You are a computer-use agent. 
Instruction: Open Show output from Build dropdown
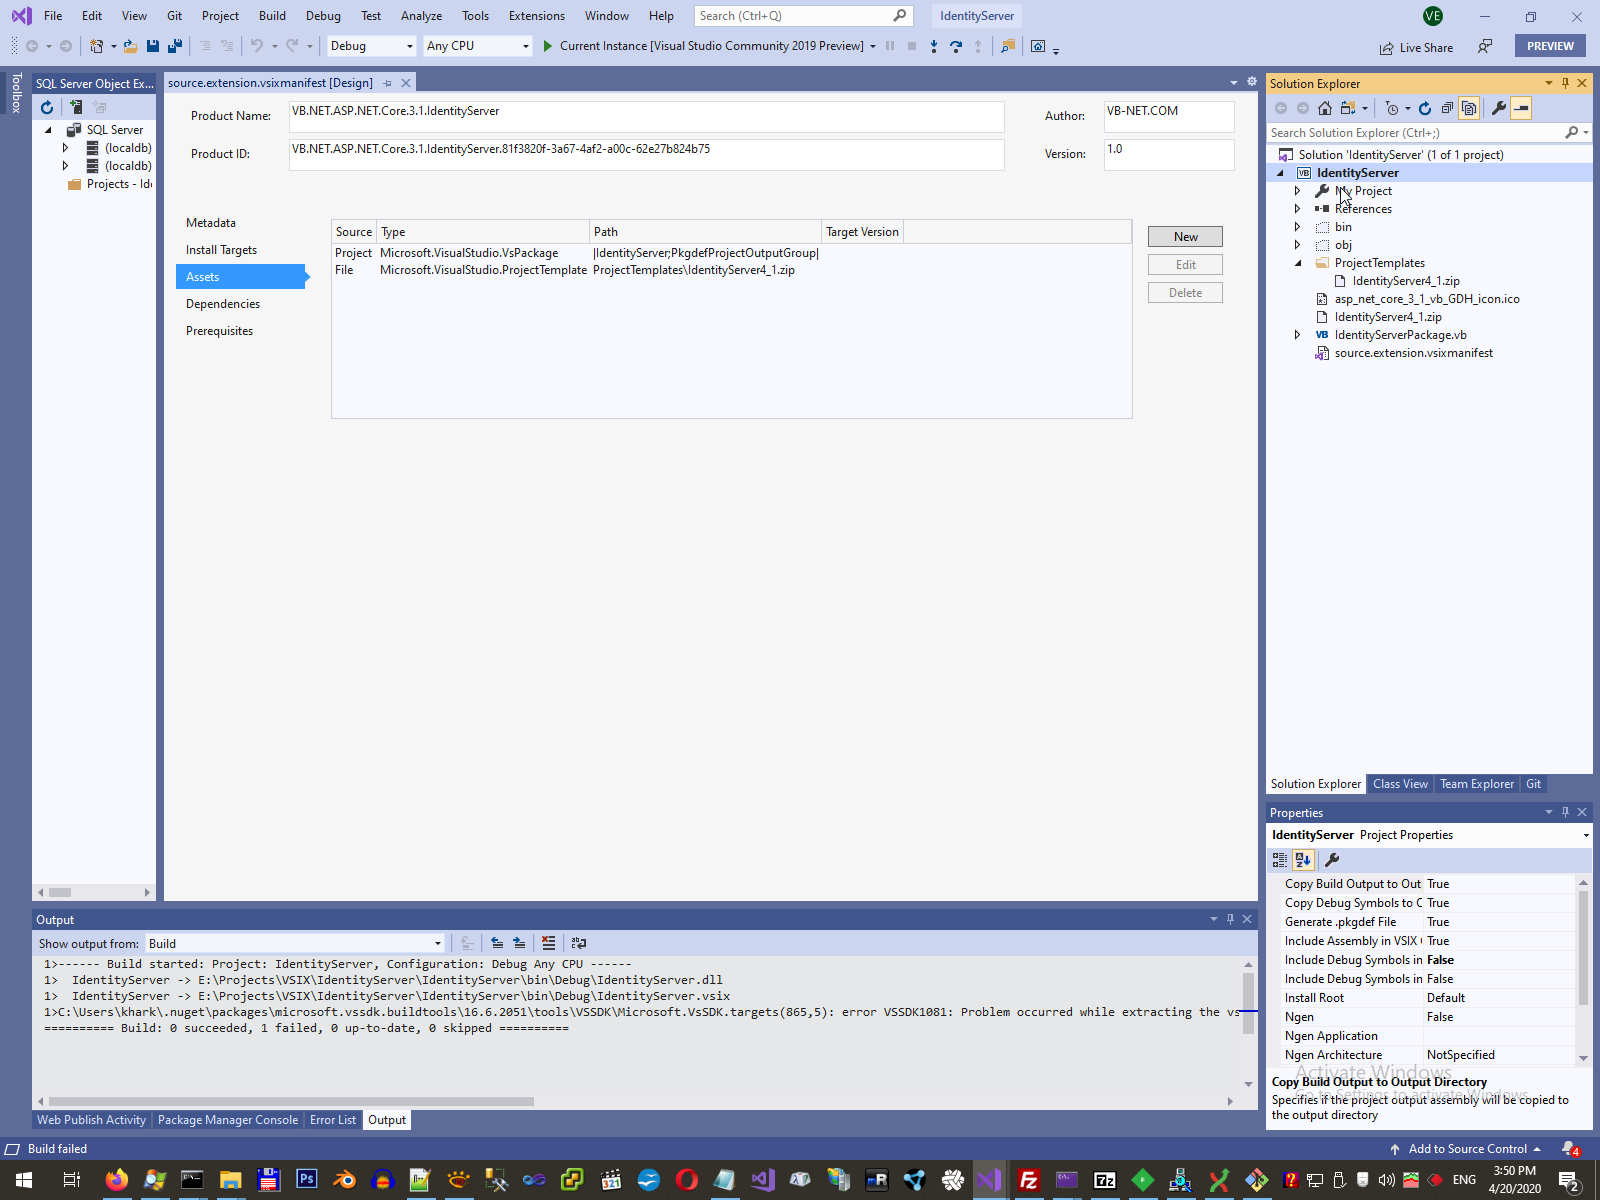(x=295, y=944)
